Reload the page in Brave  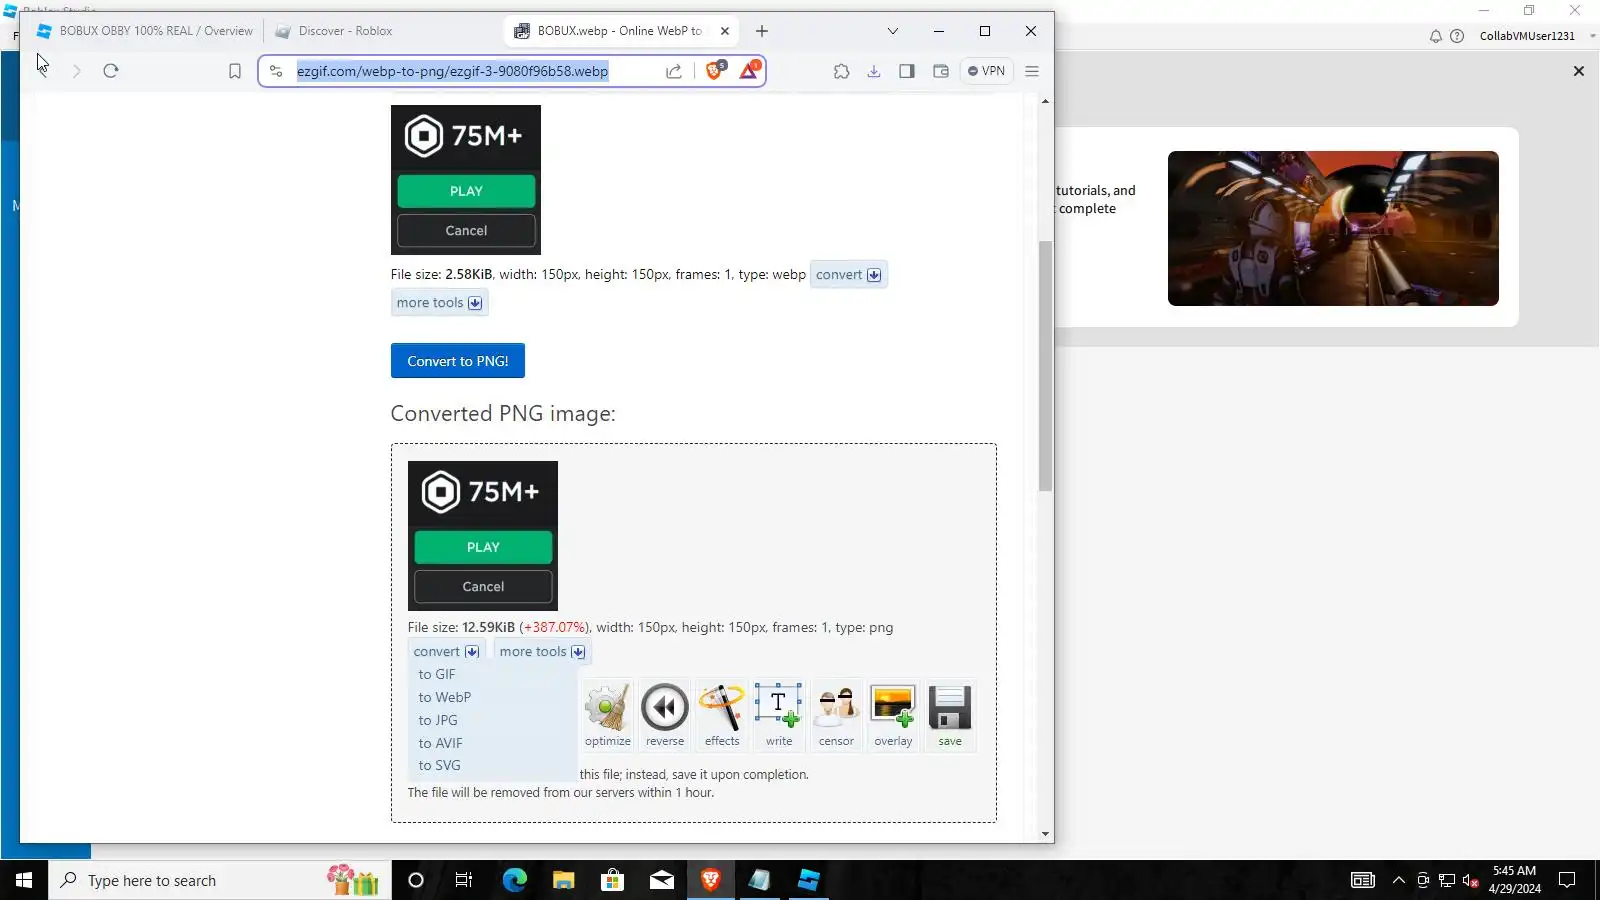tap(111, 71)
